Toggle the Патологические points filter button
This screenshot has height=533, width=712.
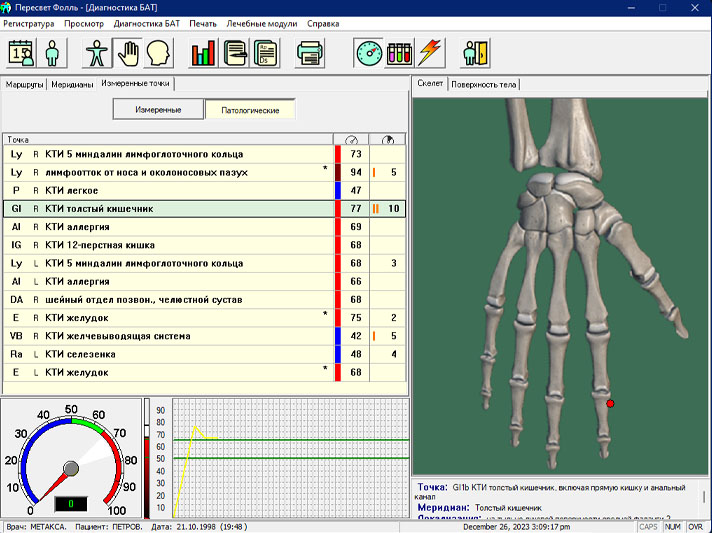tap(250, 109)
